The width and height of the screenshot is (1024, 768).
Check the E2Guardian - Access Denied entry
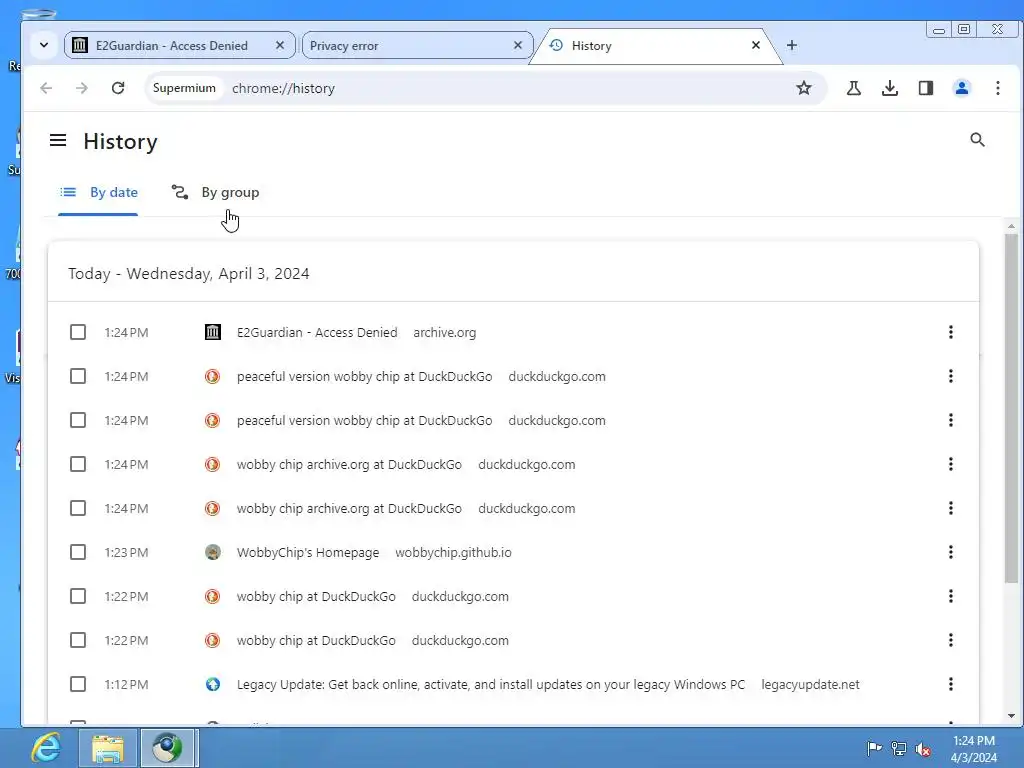coord(78,332)
